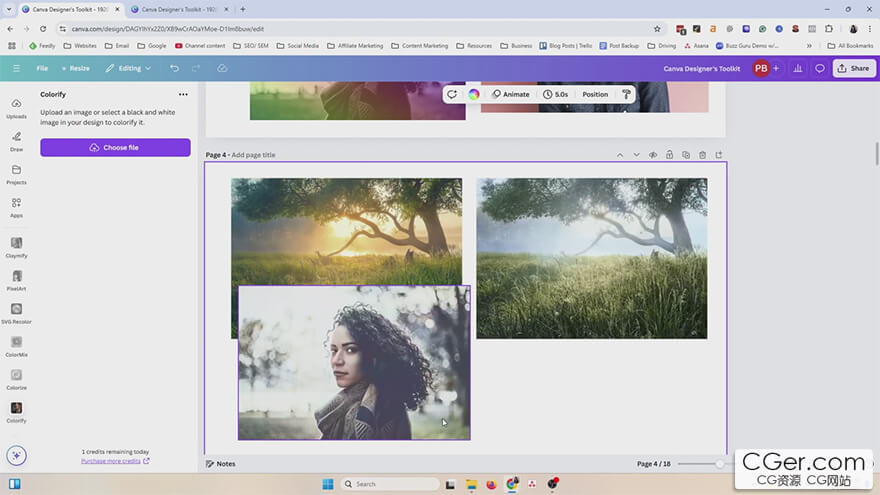The height and width of the screenshot is (495, 880).
Task: Open the File menu
Action: pos(42,68)
